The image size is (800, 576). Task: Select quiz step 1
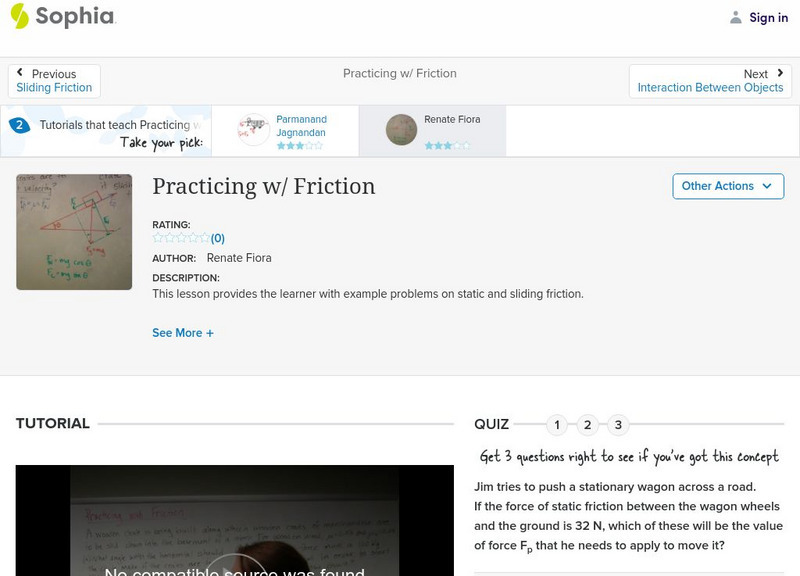coord(557,424)
